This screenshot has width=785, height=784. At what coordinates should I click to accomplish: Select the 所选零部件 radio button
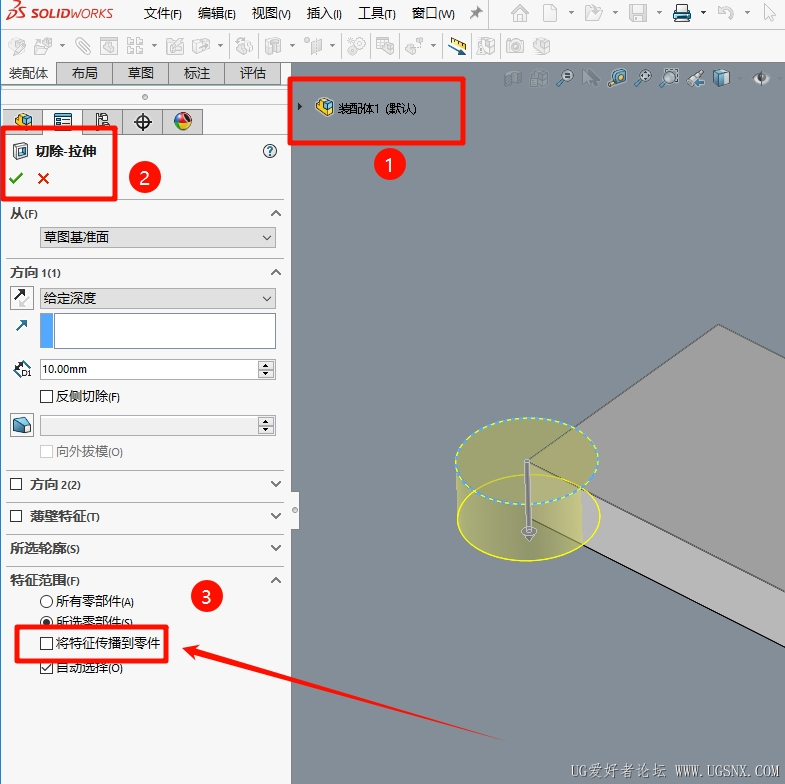click(46, 622)
